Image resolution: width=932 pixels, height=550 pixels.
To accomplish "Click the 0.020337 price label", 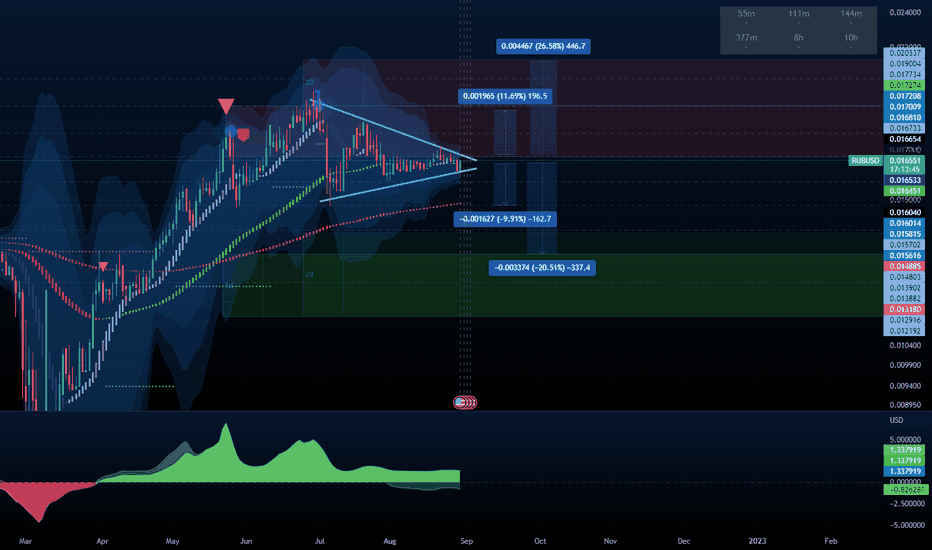I will click(x=905, y=53).
